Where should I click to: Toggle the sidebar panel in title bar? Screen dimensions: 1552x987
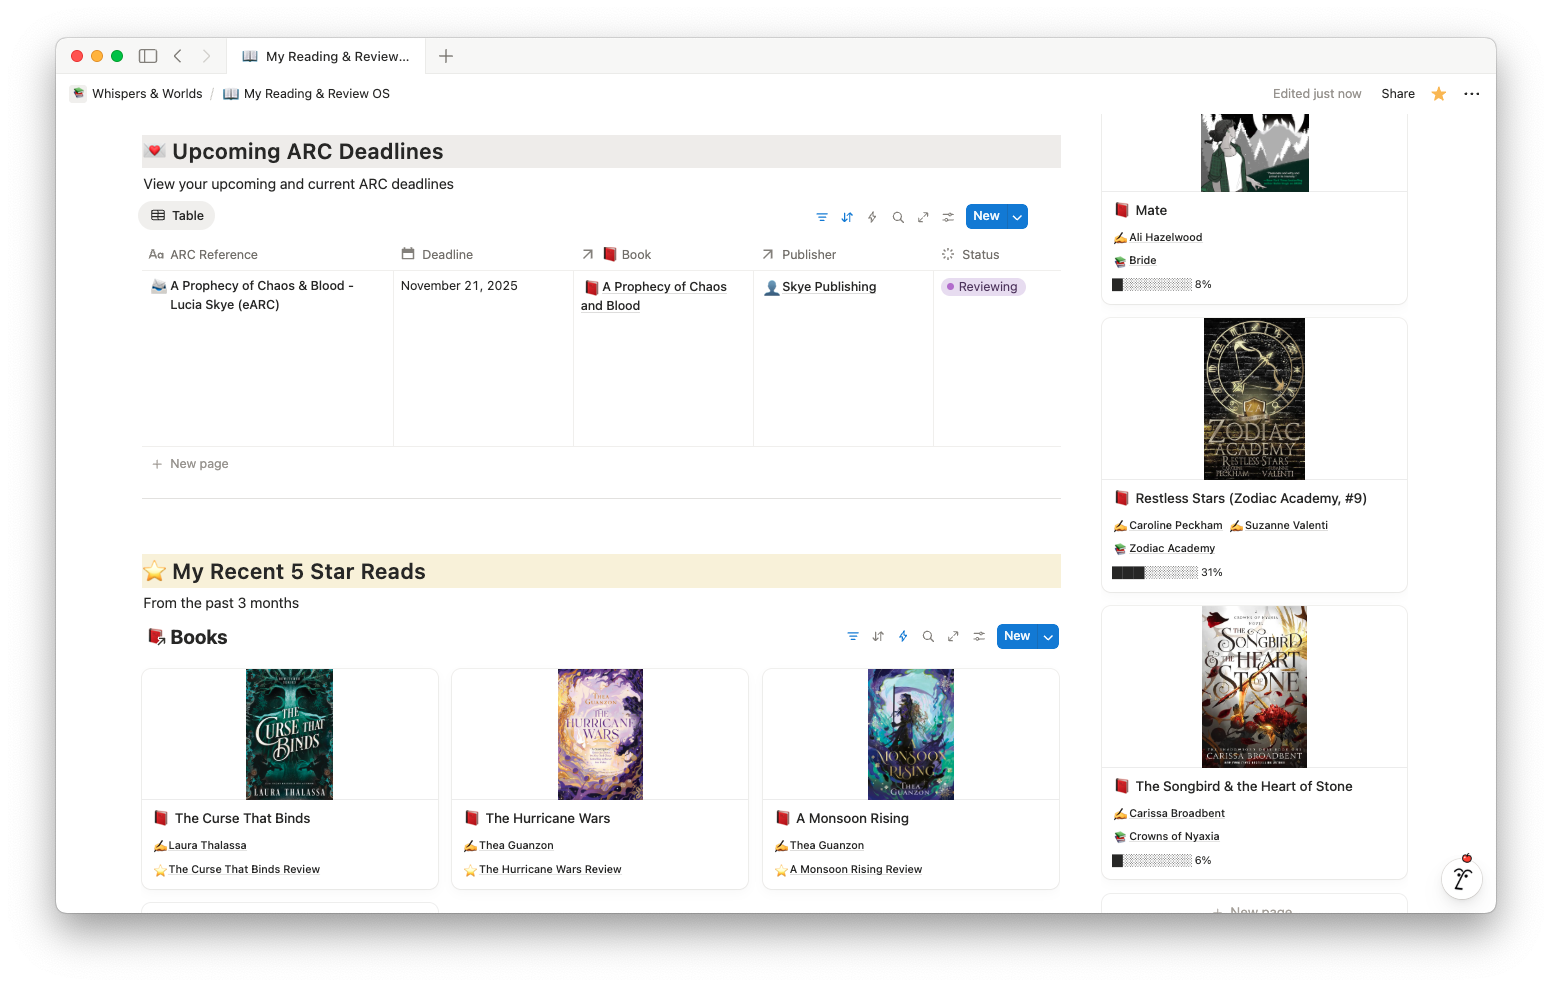click(x=148, y=56)
